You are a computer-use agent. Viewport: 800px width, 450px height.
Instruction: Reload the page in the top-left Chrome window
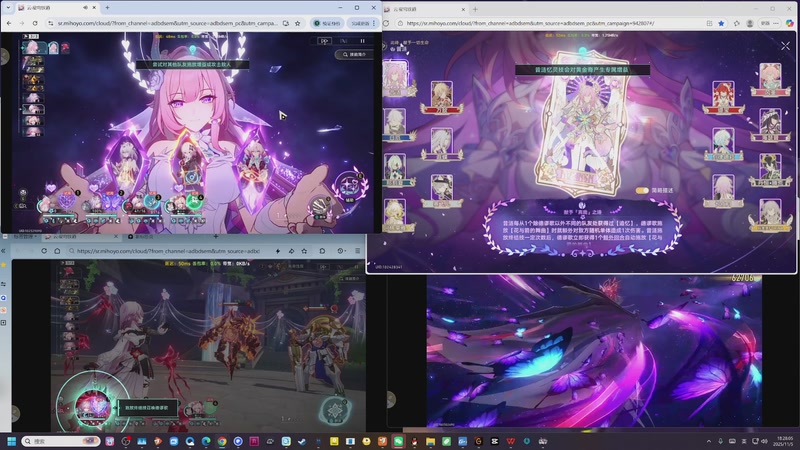(x=35, y=23)
